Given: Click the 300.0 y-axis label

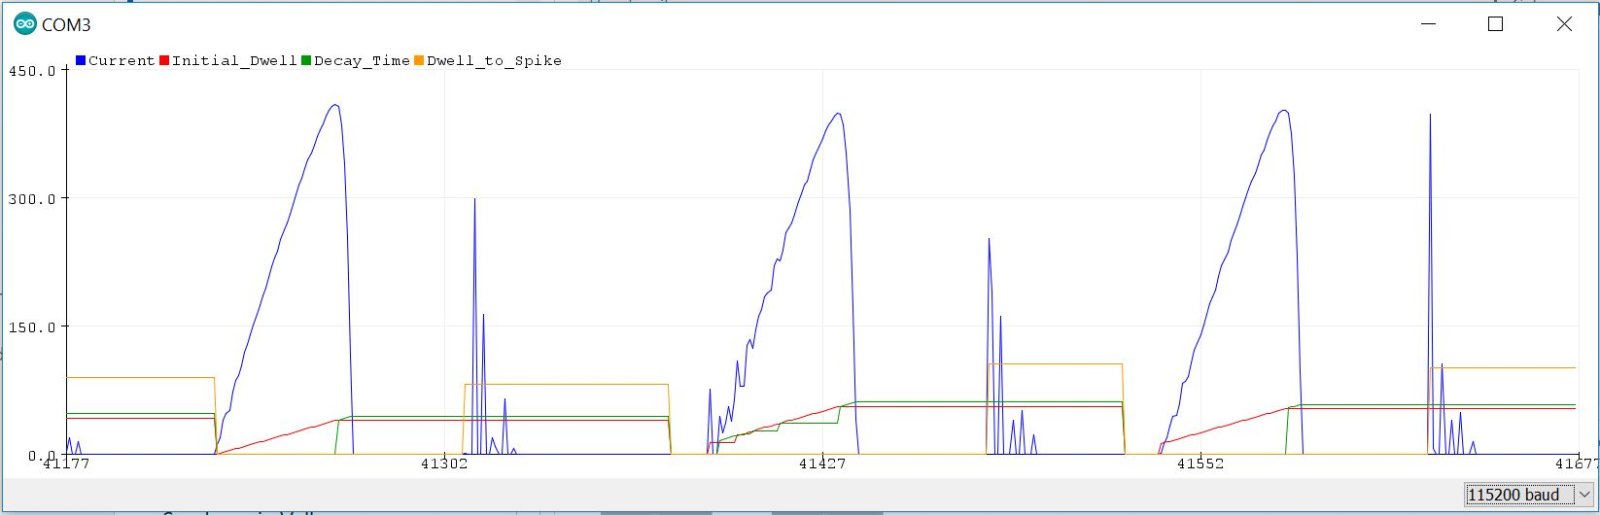Looking at the screenshot, I should pos(32,199).
